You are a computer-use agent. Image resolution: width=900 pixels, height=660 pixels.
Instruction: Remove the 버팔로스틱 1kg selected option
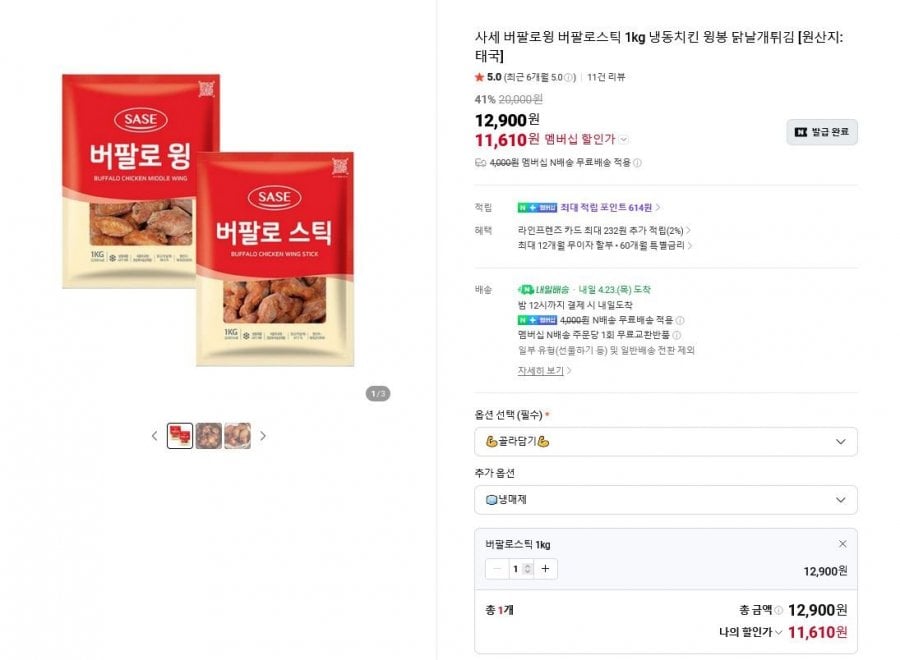click(842, 544)
